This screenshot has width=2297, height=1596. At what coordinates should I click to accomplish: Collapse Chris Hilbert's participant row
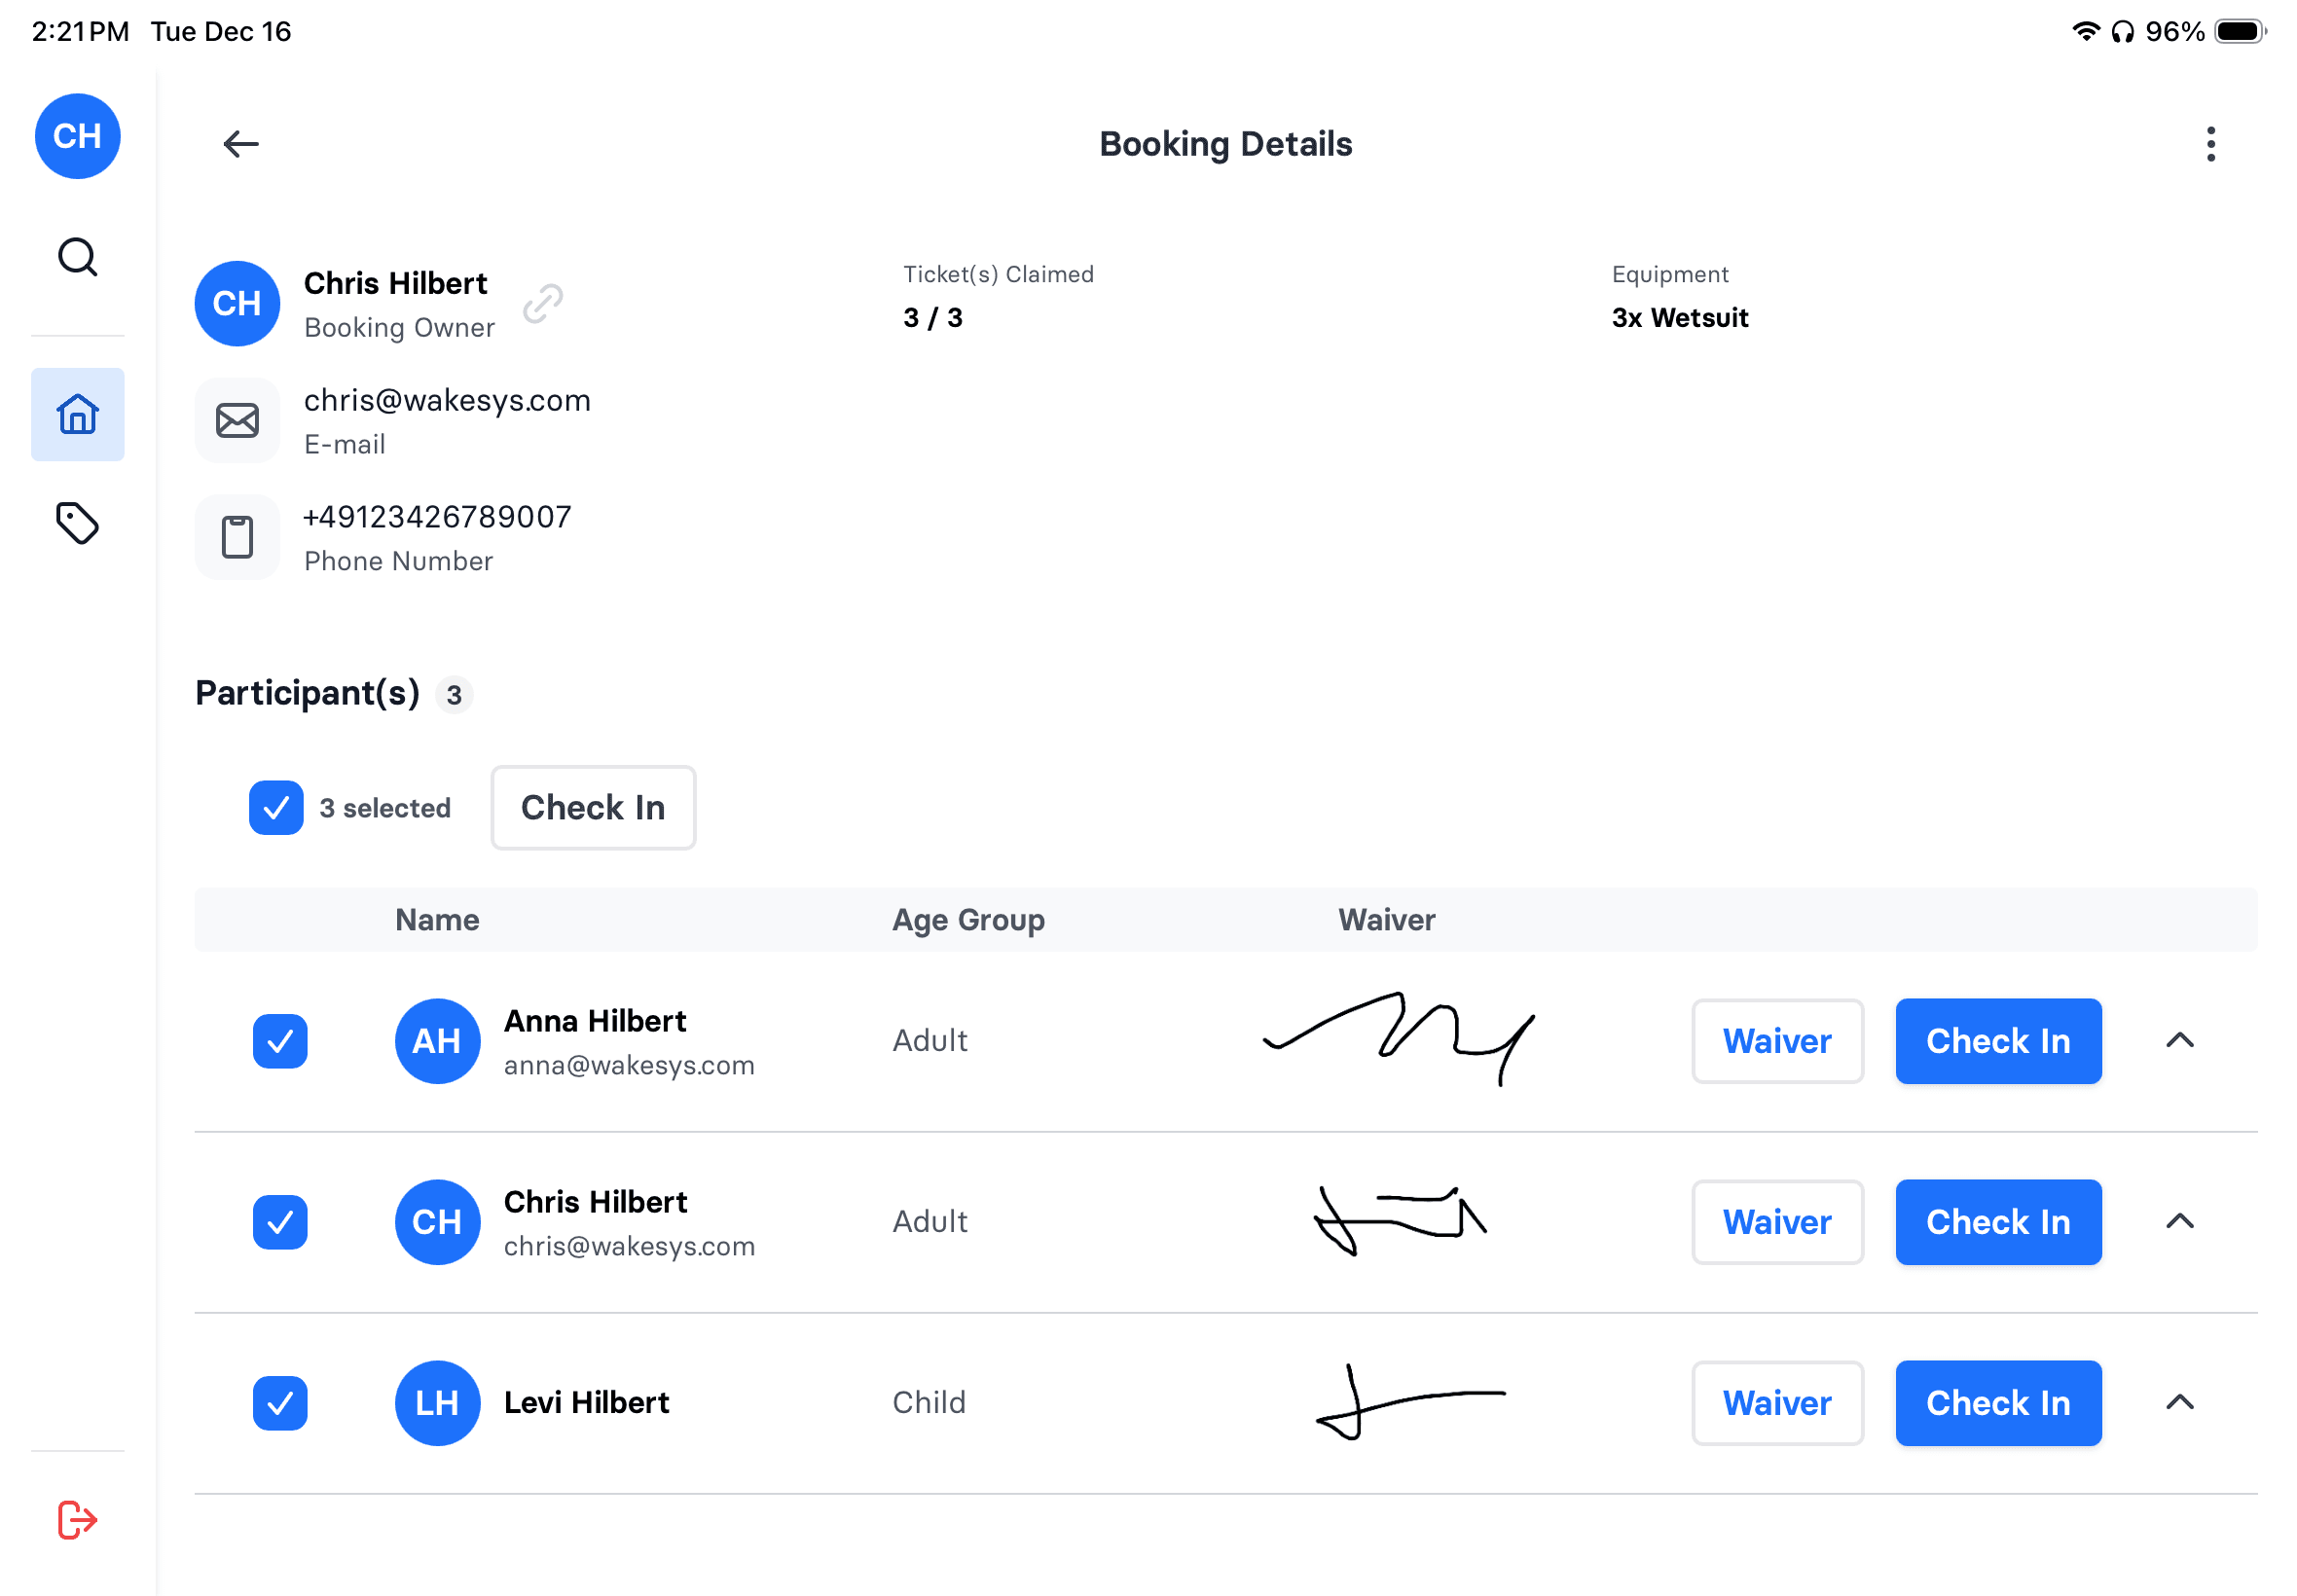[2180, 1221]
